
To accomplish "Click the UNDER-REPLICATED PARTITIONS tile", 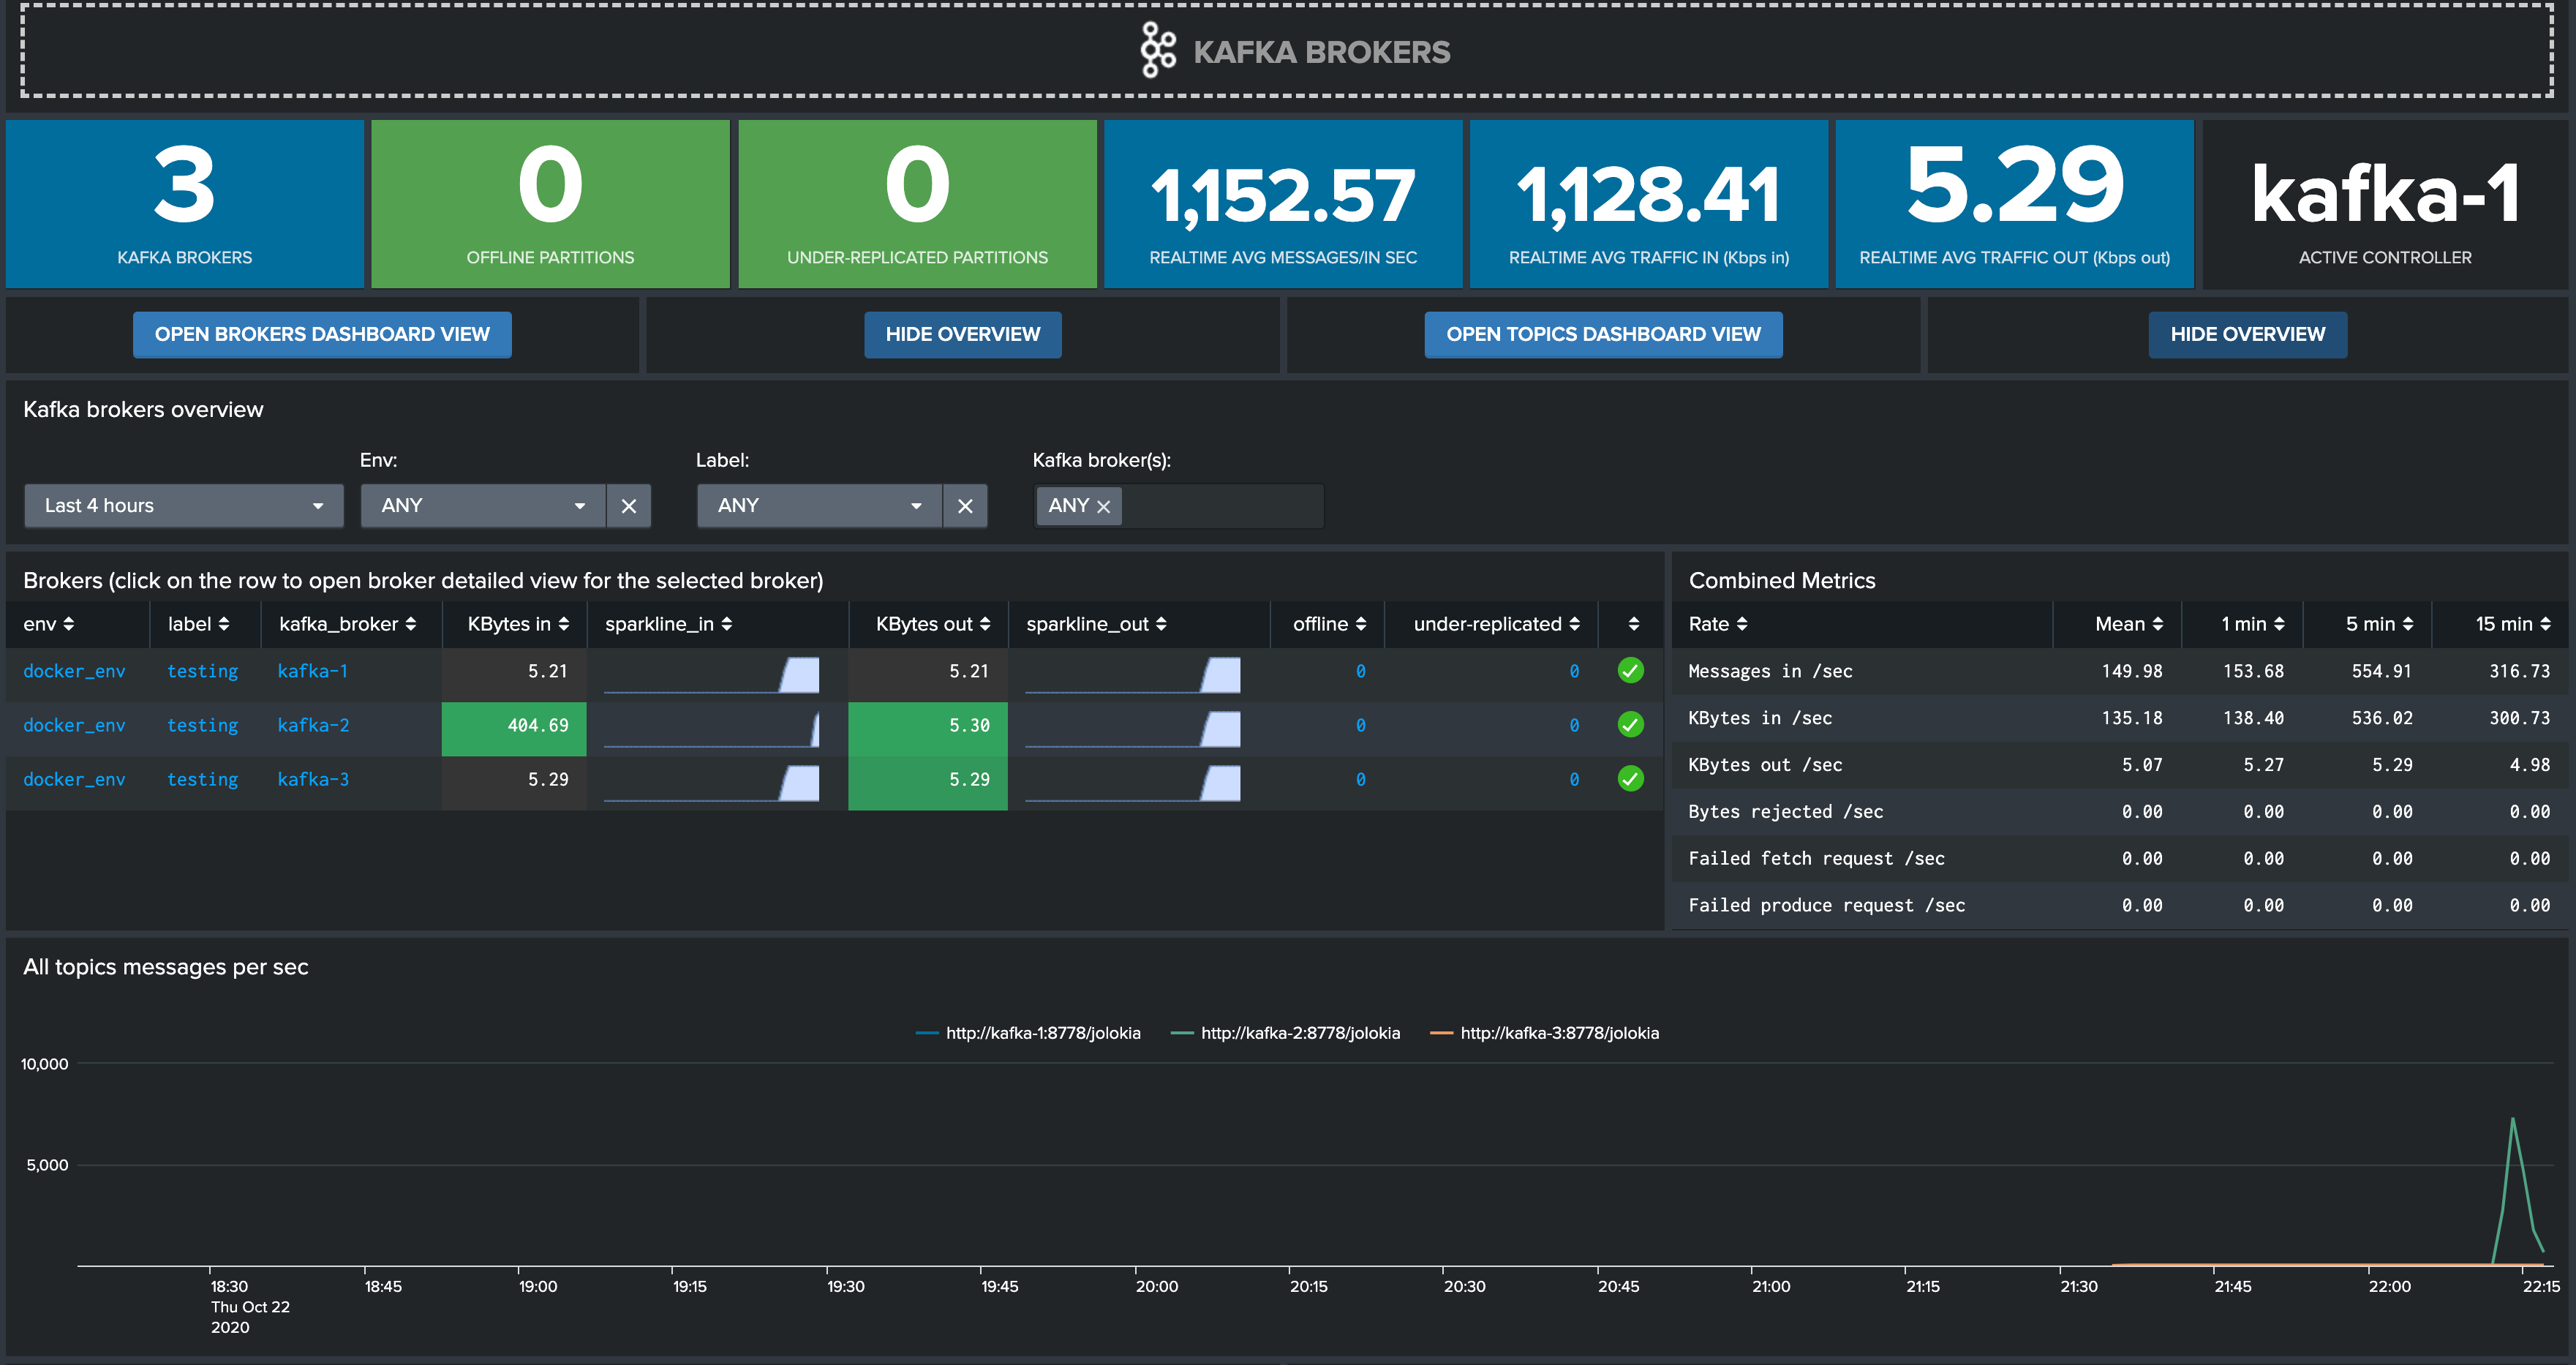I will (917, 204).
